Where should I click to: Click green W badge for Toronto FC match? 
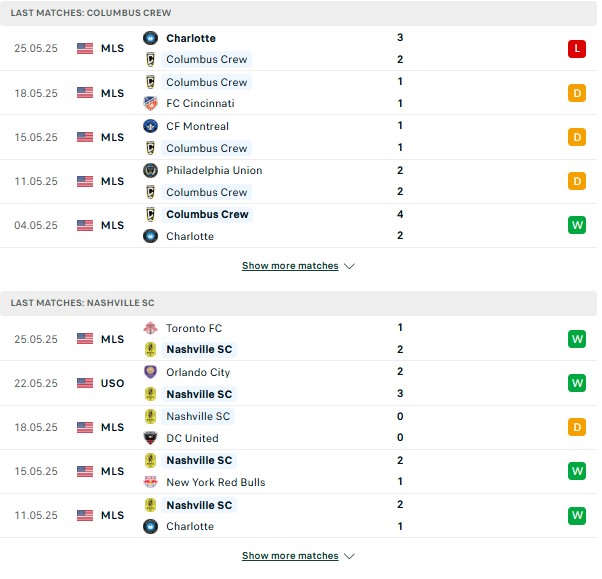pyautogui.click(x=577, y=339)
